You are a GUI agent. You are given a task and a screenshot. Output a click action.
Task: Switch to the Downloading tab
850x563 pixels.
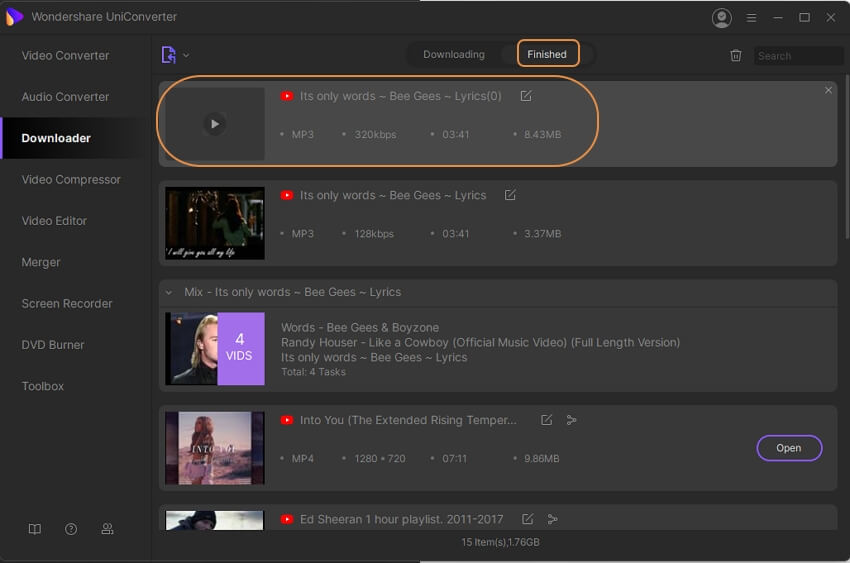point(454,54)
